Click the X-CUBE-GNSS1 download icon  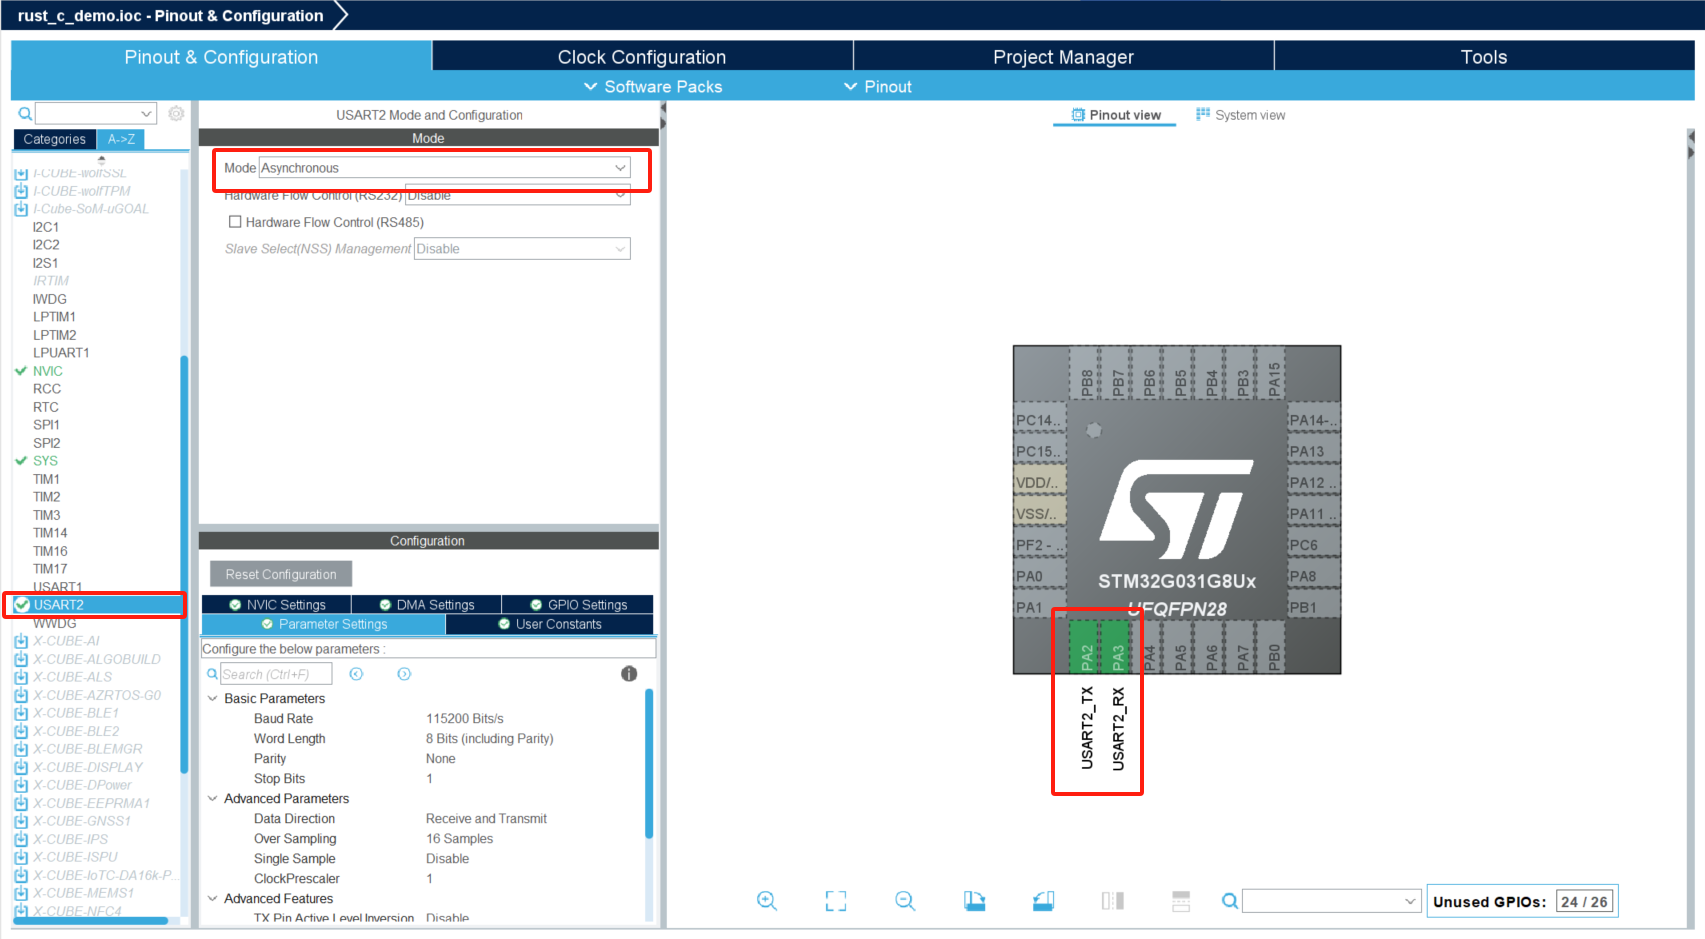[x=21, y=821]
